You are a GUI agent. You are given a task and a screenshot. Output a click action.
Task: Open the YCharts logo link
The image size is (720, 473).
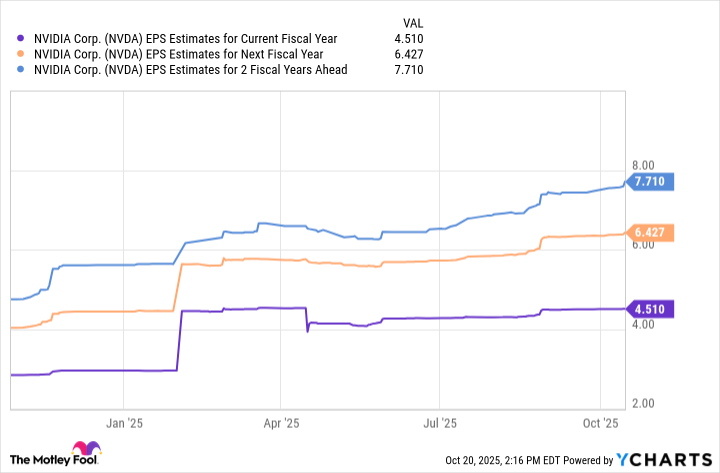666,458
